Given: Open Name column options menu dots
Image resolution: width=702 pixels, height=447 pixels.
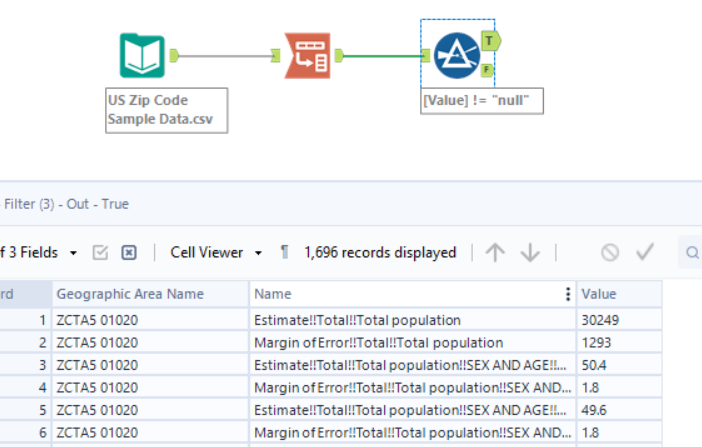Looking at the screenshot, I should coord(568,294).
